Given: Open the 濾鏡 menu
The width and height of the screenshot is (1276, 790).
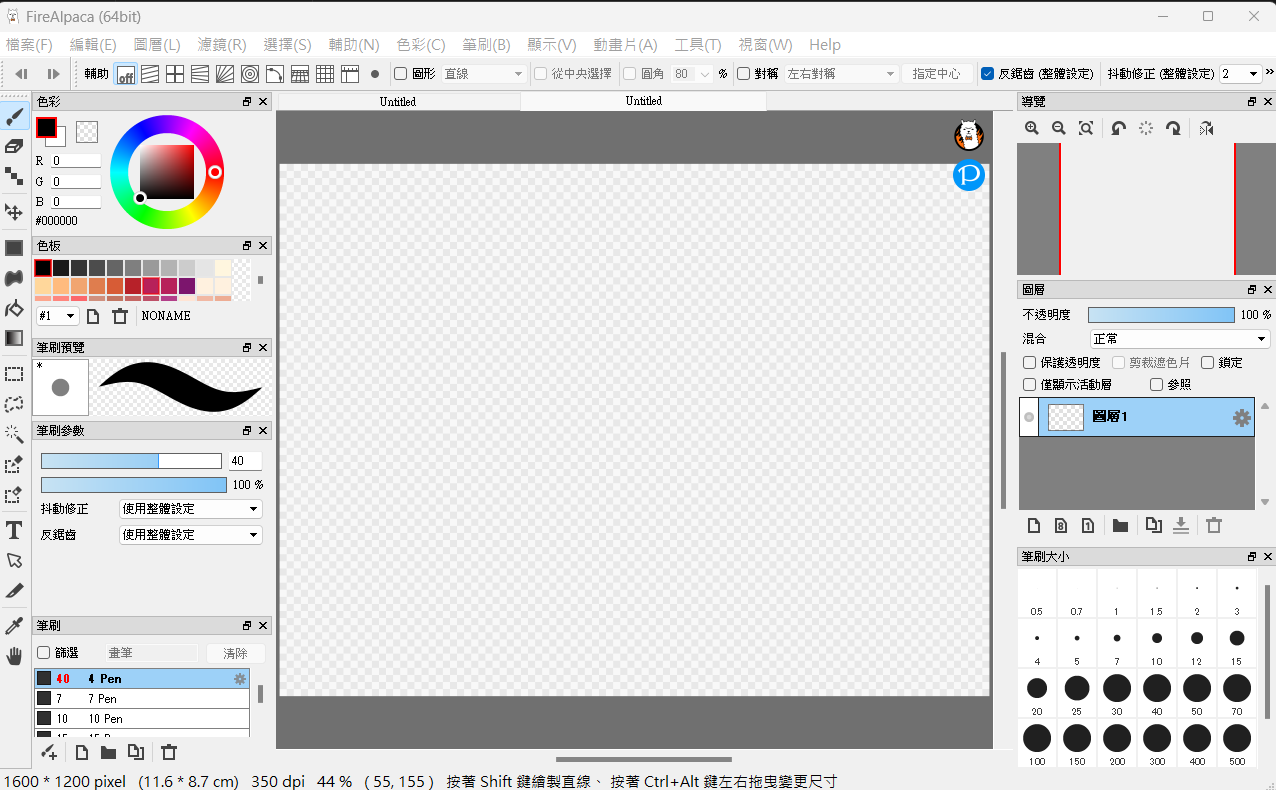Looking at the screenshot, I should pyautogui.click(x=220, y=45).
